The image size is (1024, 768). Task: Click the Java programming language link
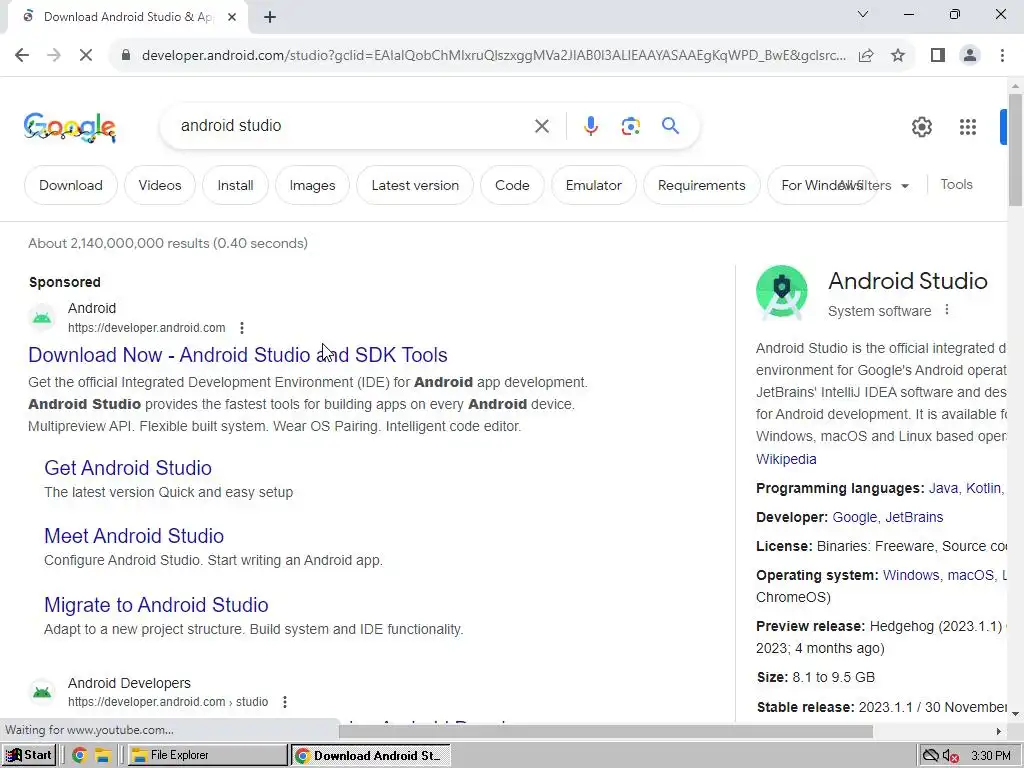click(943, 488)
